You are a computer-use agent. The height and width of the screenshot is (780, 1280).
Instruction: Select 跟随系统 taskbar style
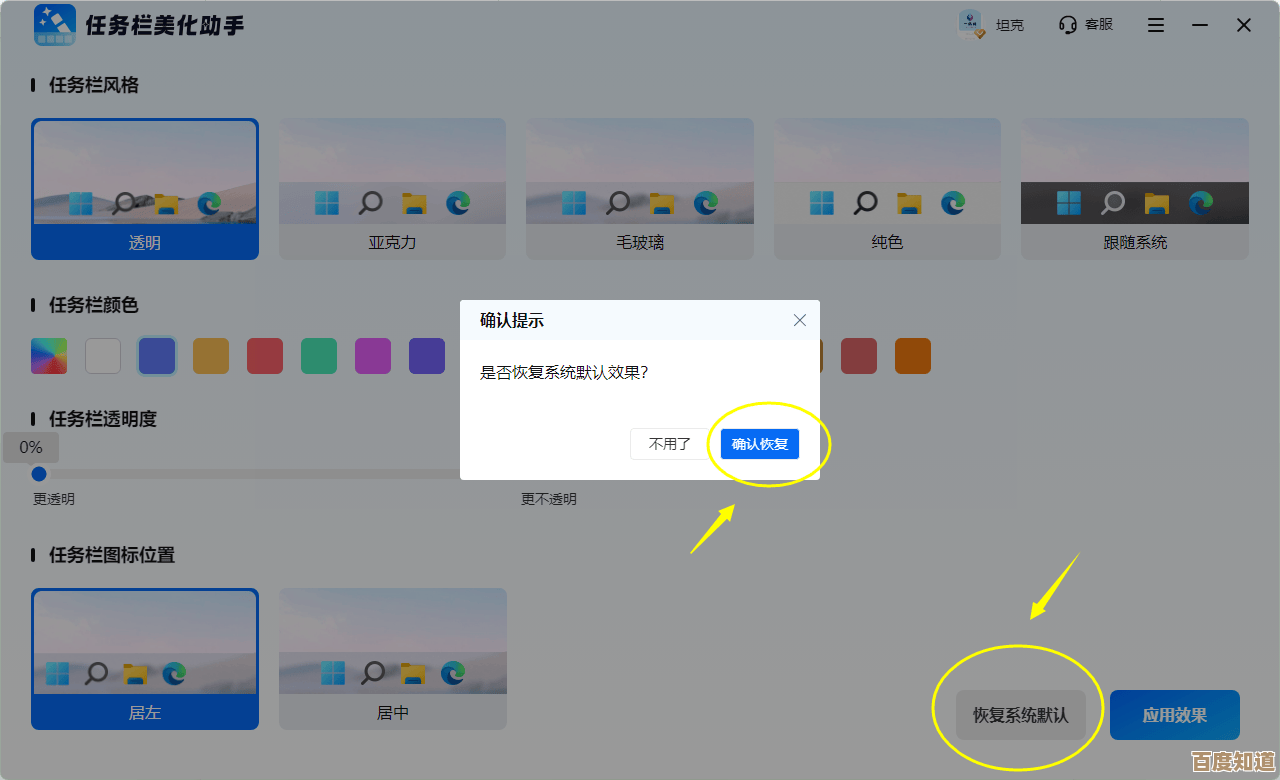1135,189
